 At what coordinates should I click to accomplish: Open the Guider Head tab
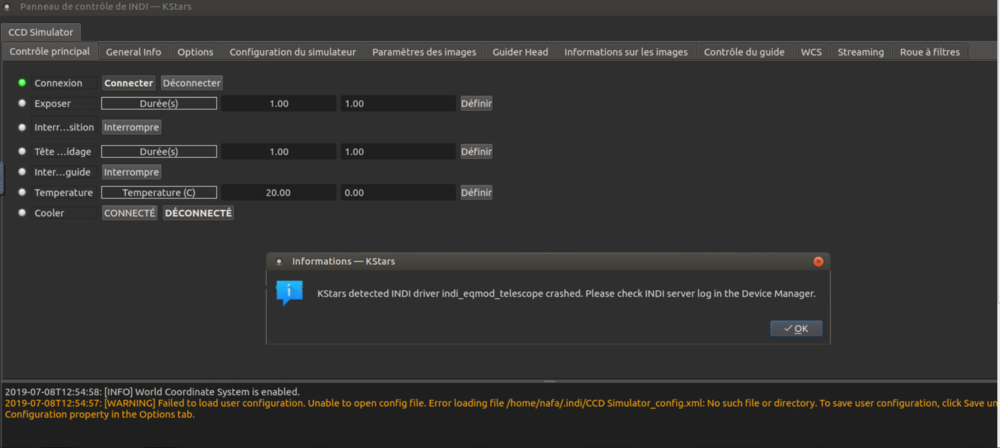coord(520,52)
